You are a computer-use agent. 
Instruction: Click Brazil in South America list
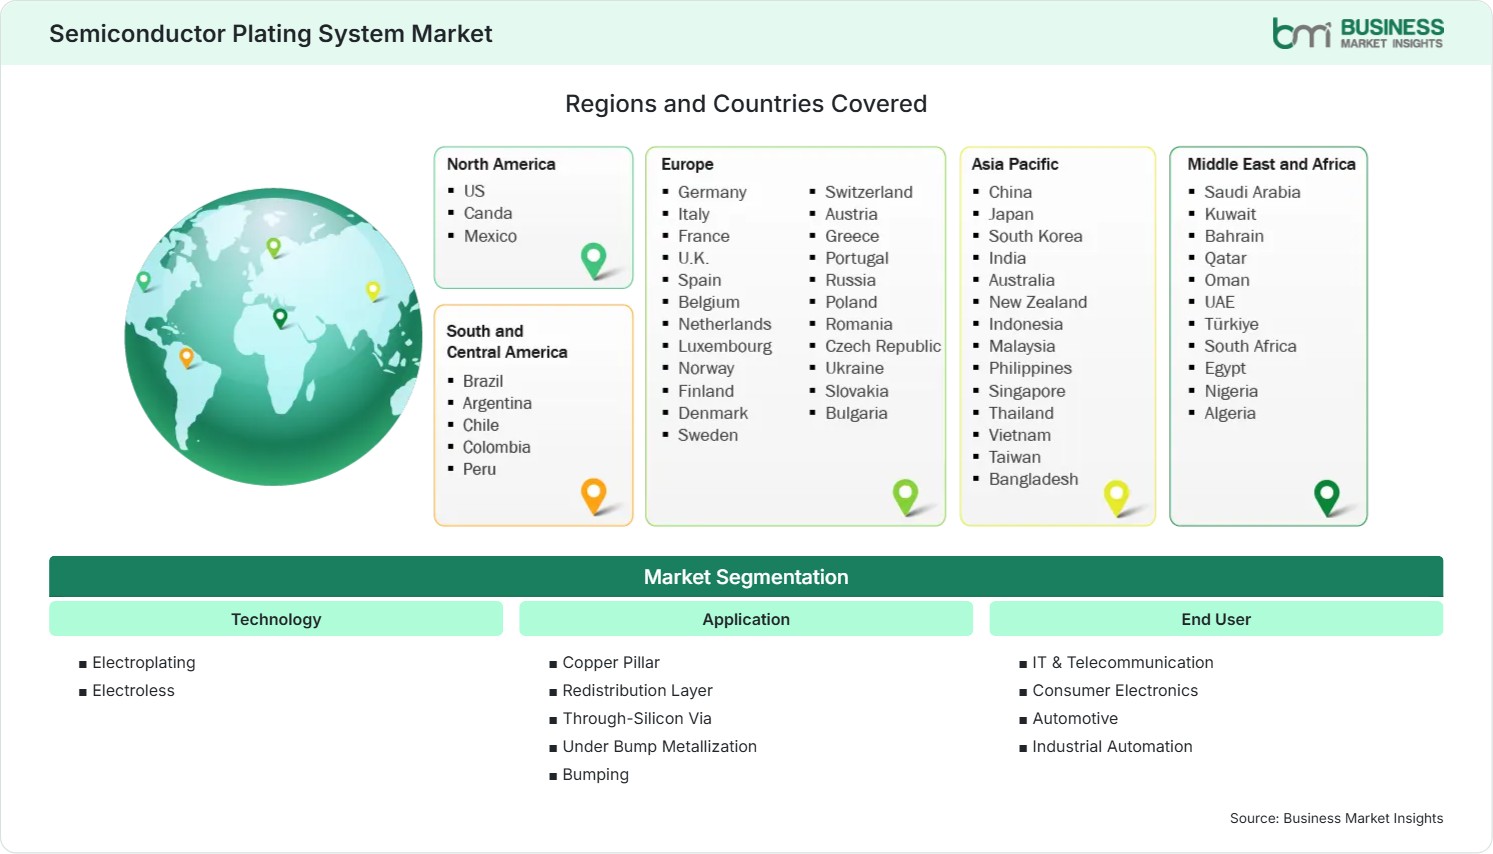(x=483, y=381)
